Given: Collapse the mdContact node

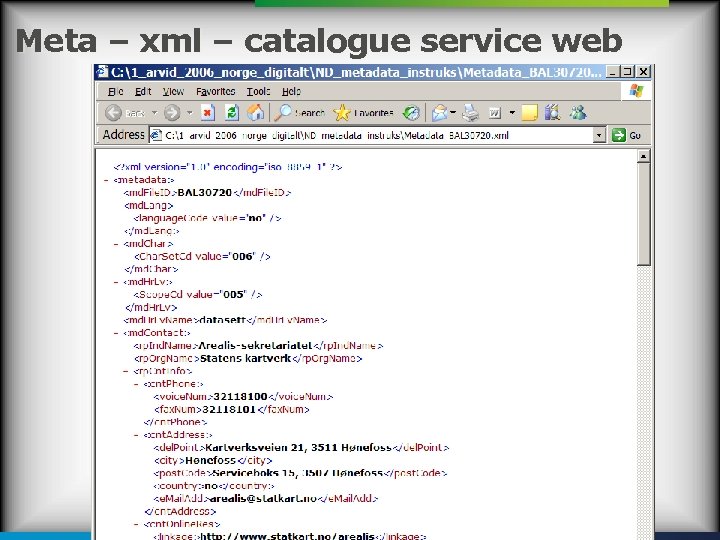Looking at the screenshot, I should pos(116,333).
